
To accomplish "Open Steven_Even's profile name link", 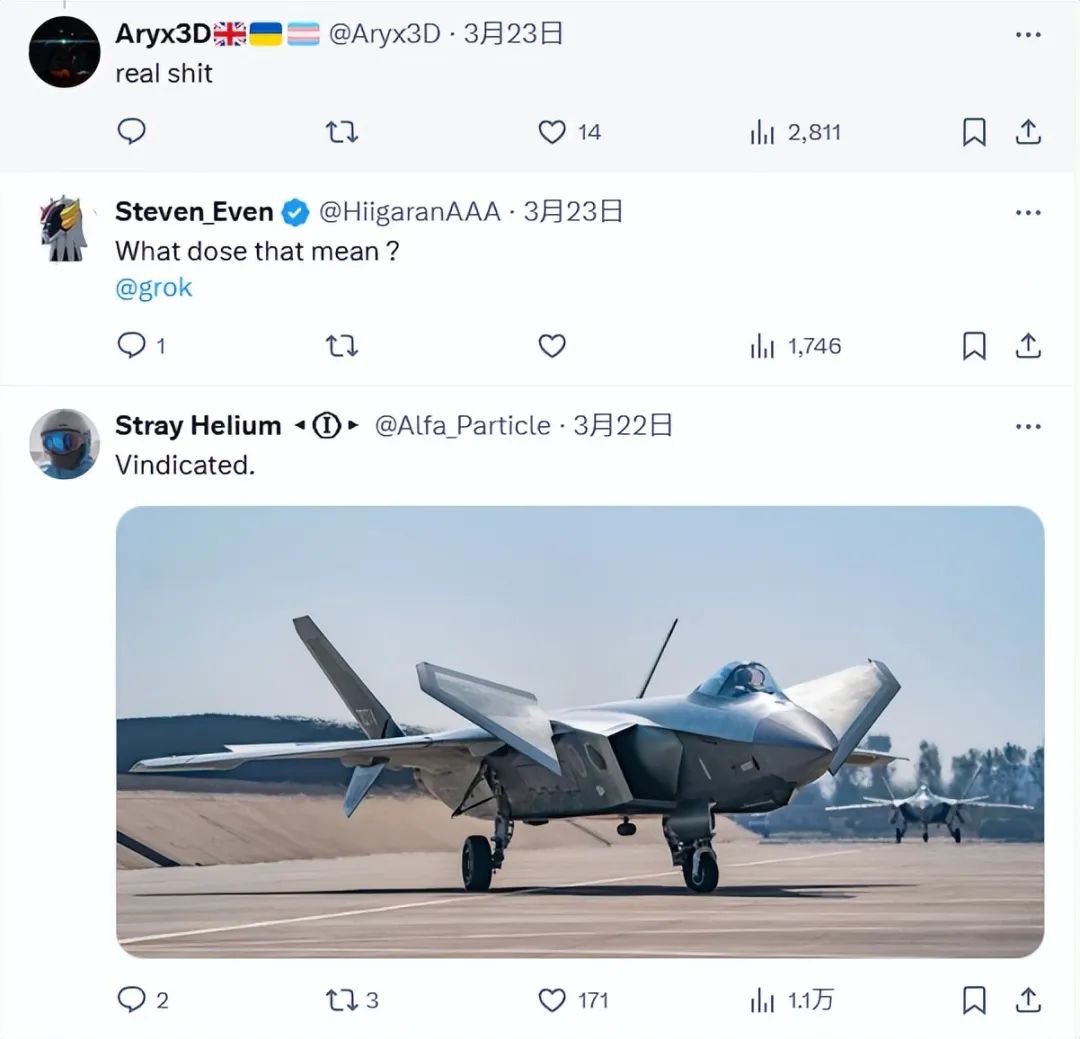I will click(x=194, y=212).
